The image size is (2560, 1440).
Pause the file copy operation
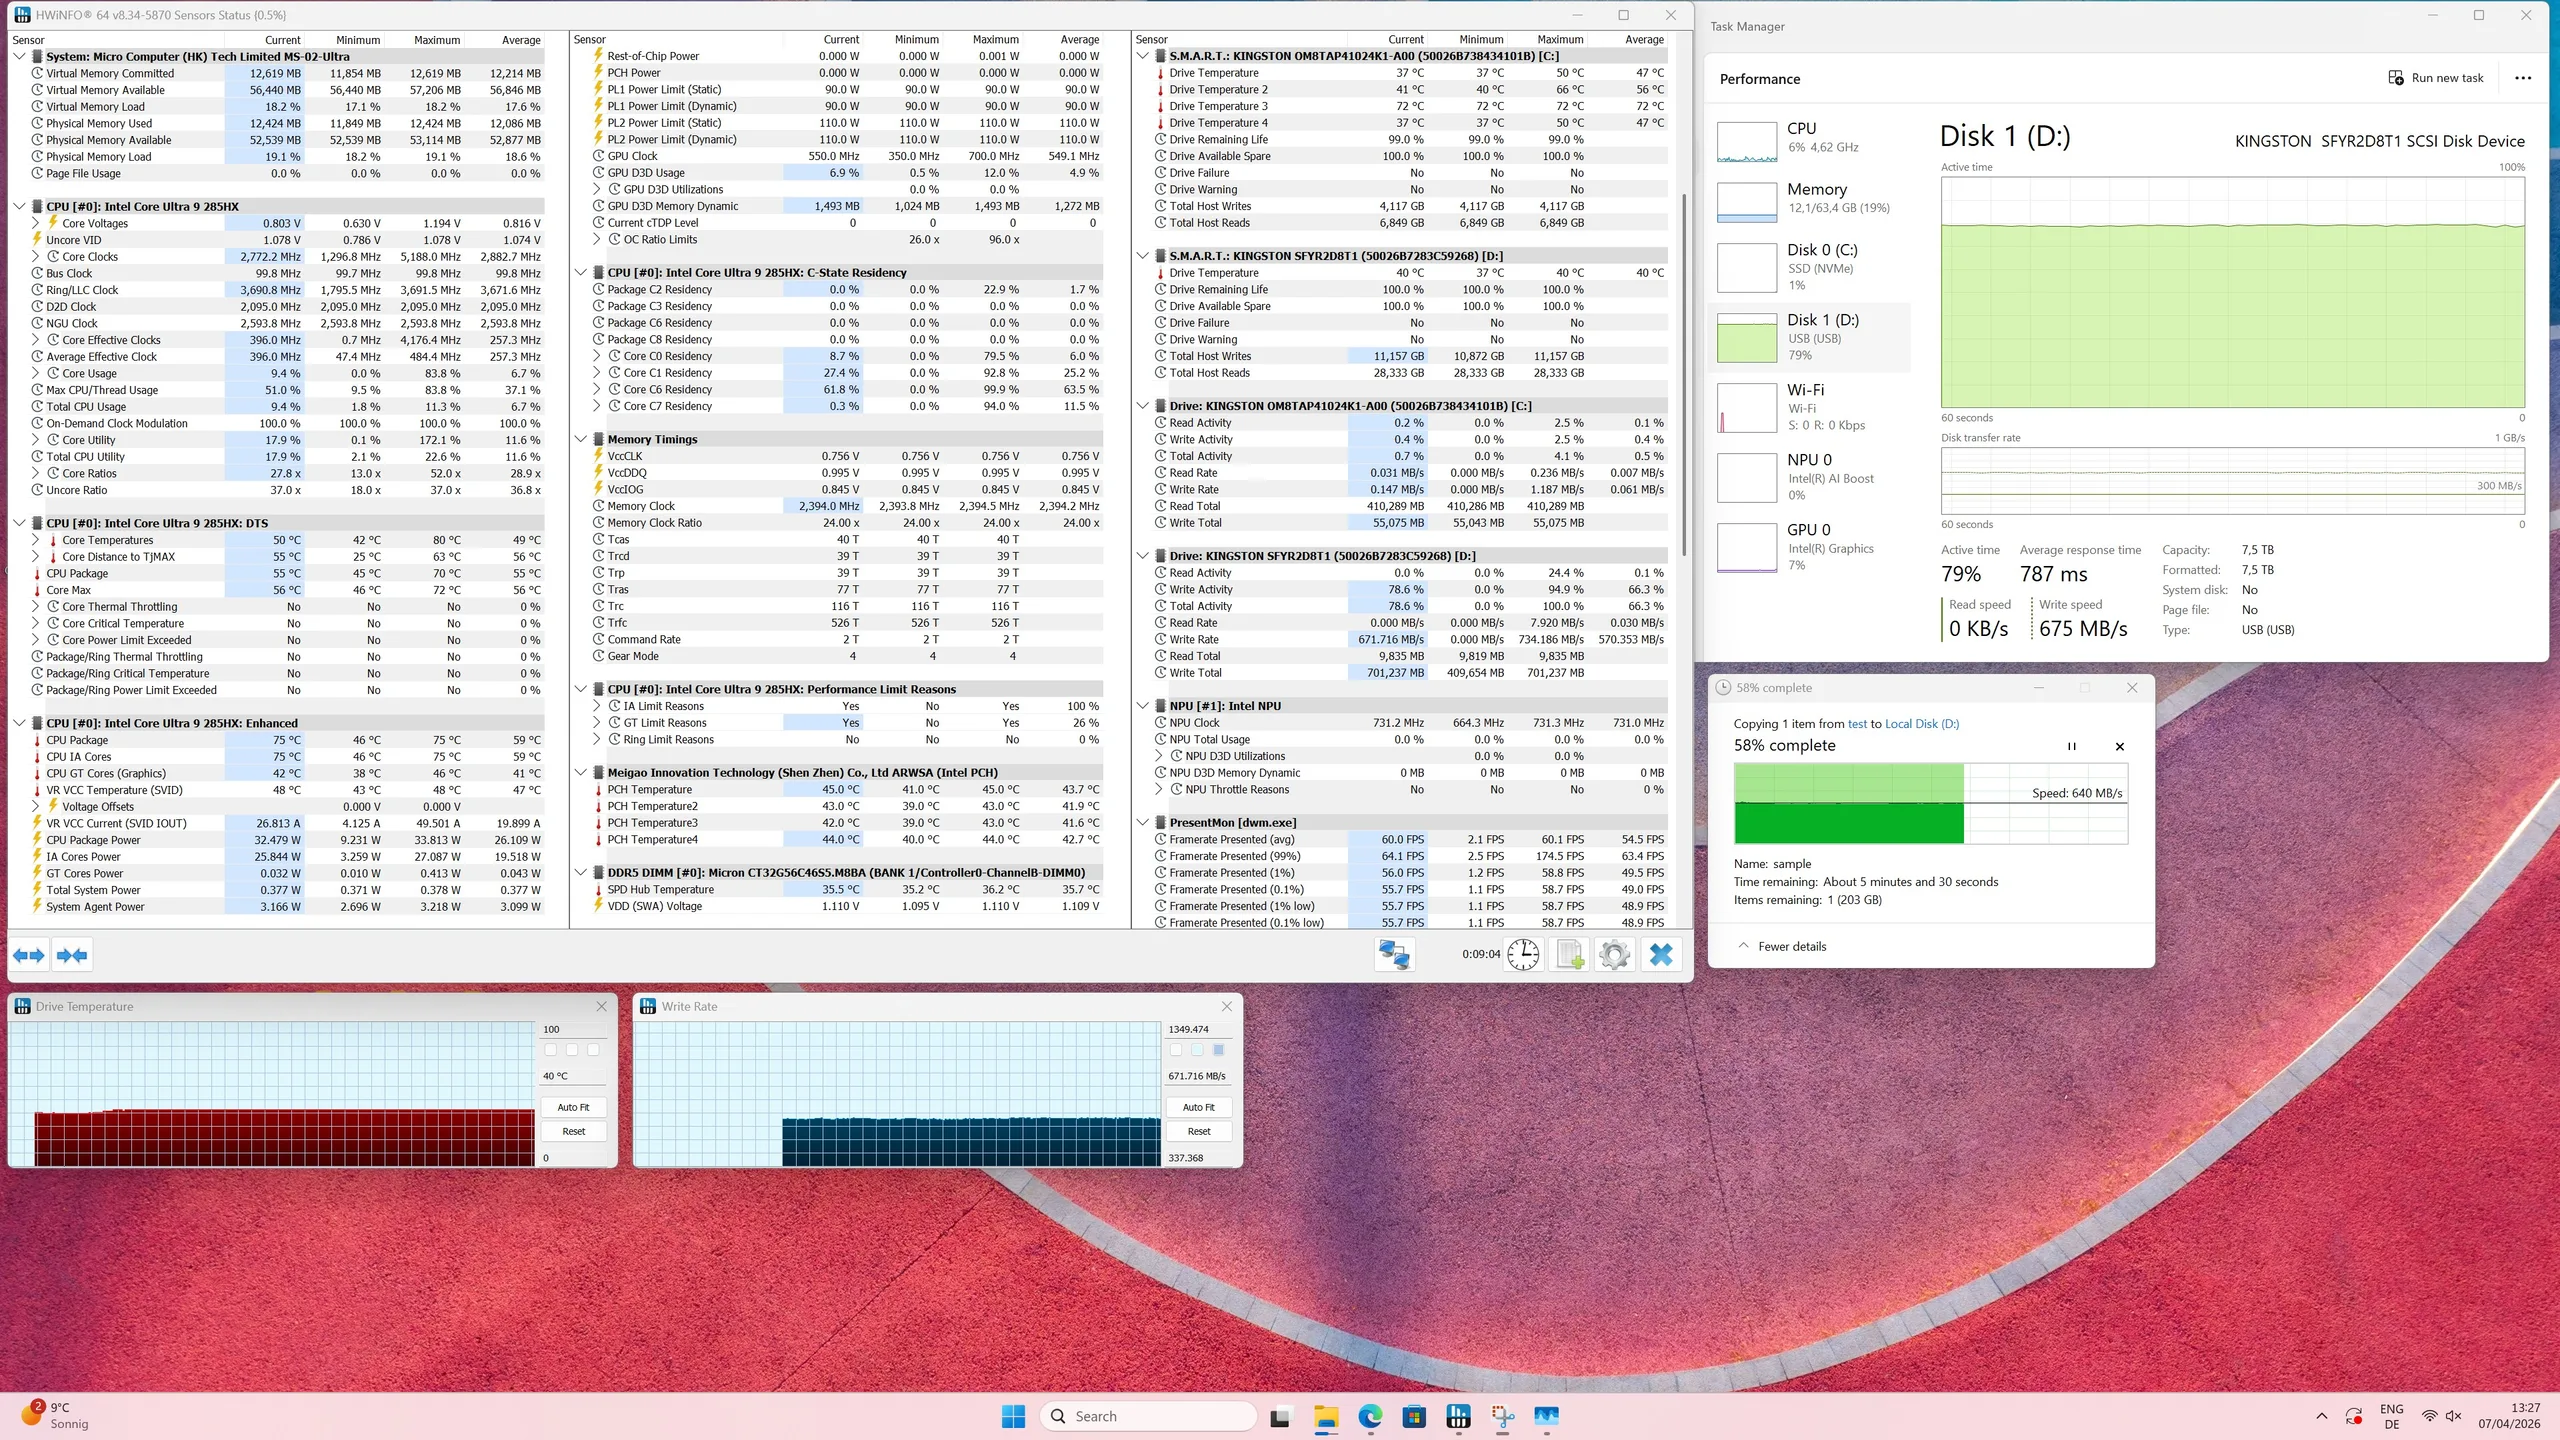click(2072, 746)
